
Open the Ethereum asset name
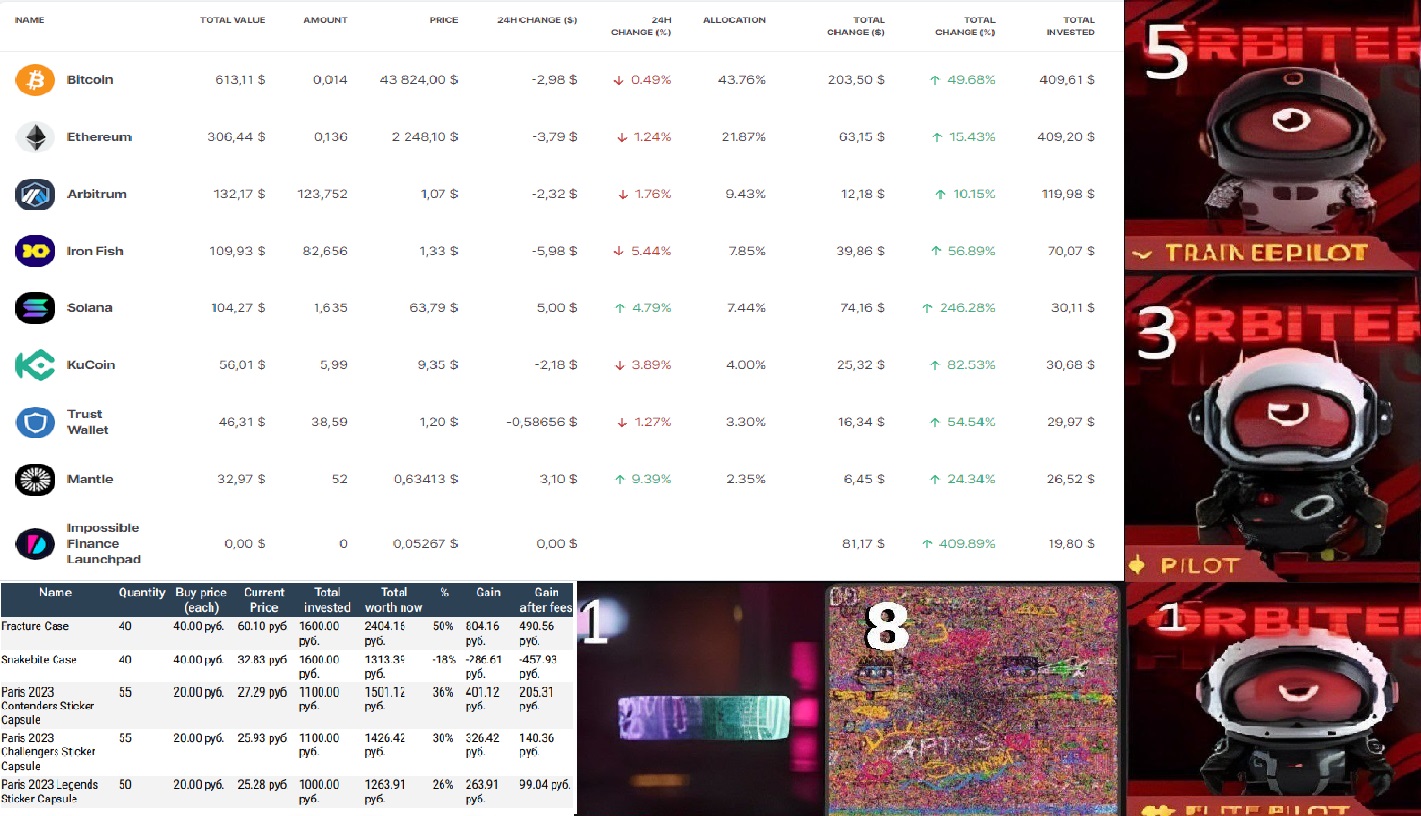pyautogui.click(x=99, y=137)
